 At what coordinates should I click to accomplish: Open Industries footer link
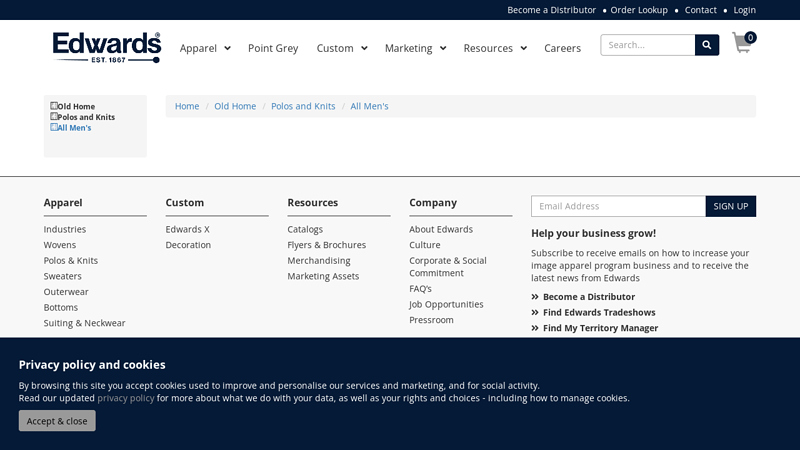point(65,229)
